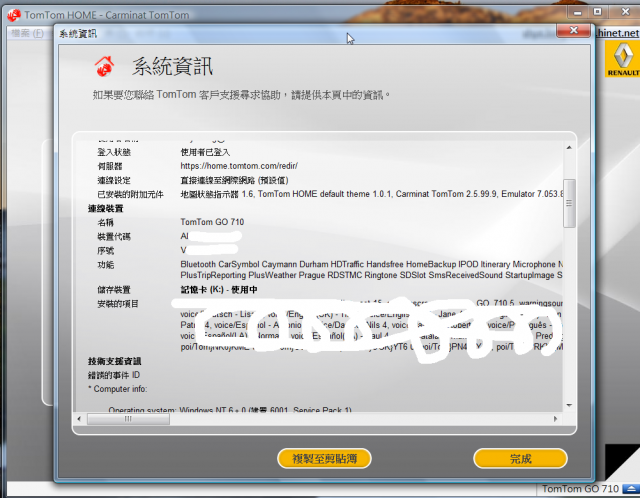Click the vertical scrollbar up arrow
The height and width of the screenshot is (498, 640).
coord(569,147)
